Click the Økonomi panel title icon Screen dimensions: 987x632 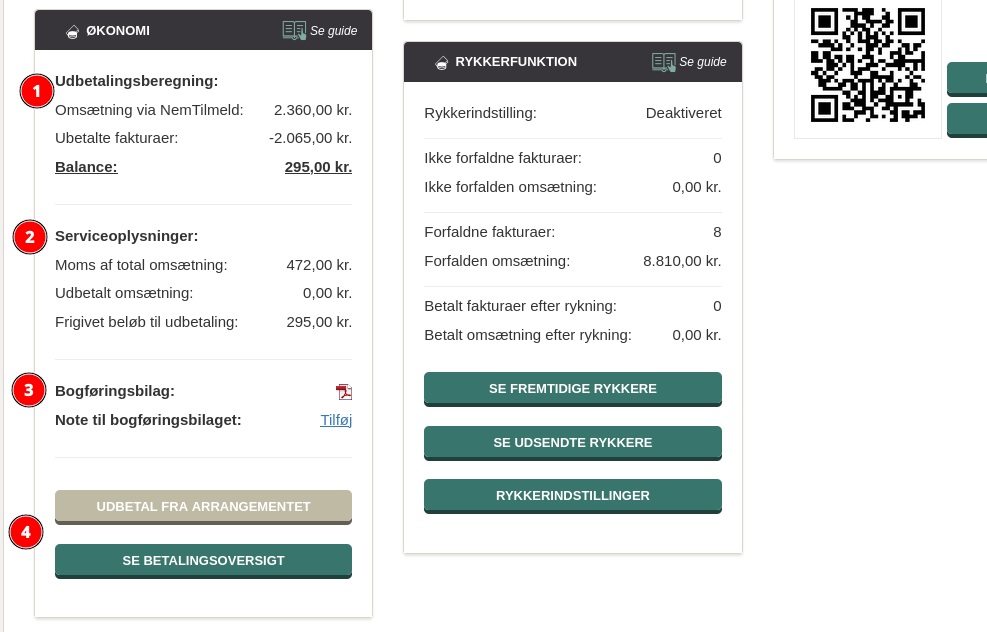72,31
